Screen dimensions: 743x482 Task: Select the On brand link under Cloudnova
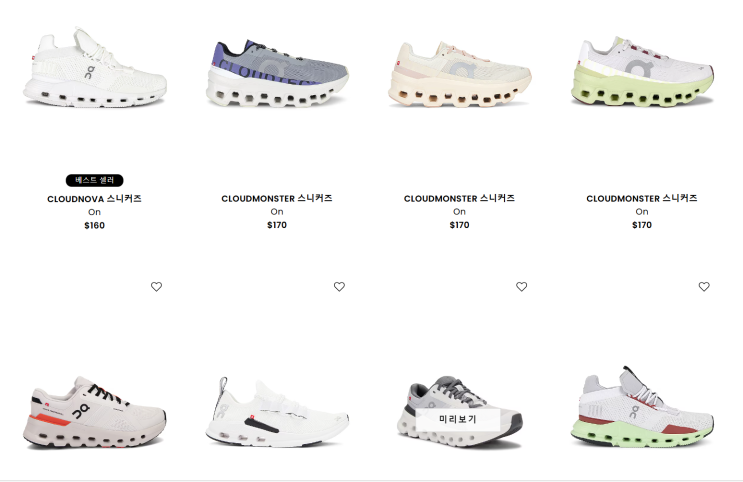tap(94, 212)
